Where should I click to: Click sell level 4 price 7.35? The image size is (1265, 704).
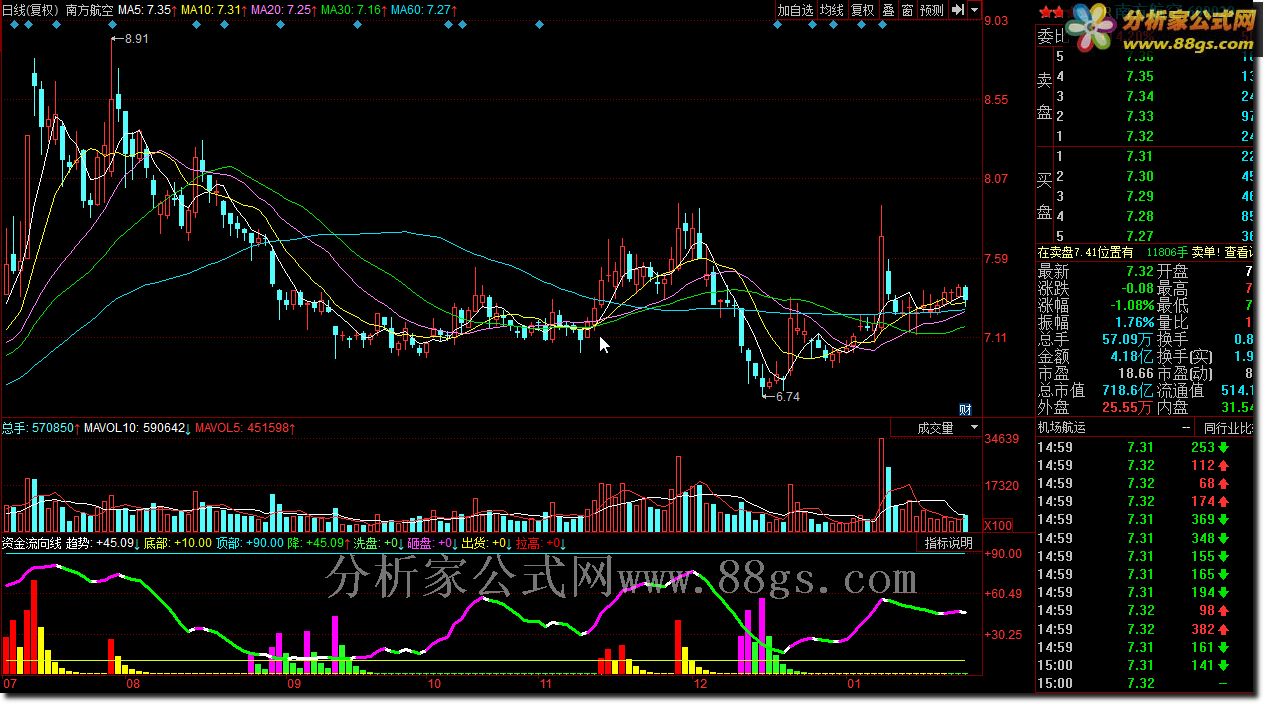click(x=1140, y=76)
